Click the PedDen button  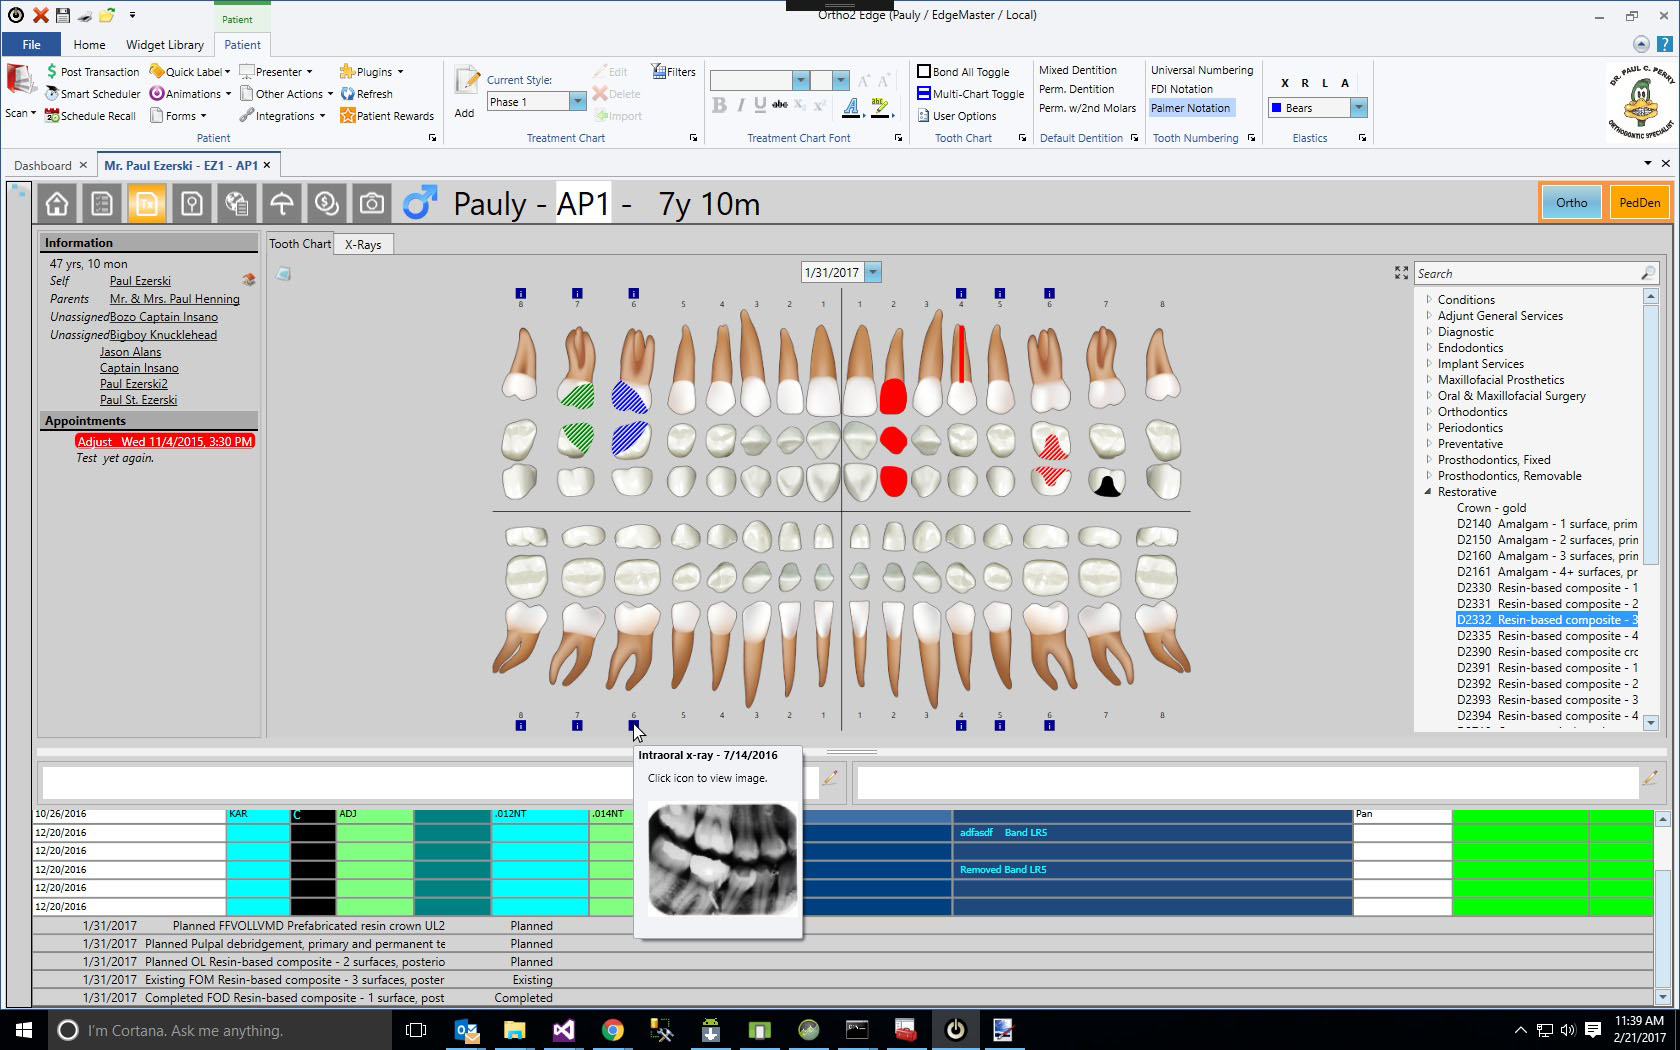tap(1639, 202)
